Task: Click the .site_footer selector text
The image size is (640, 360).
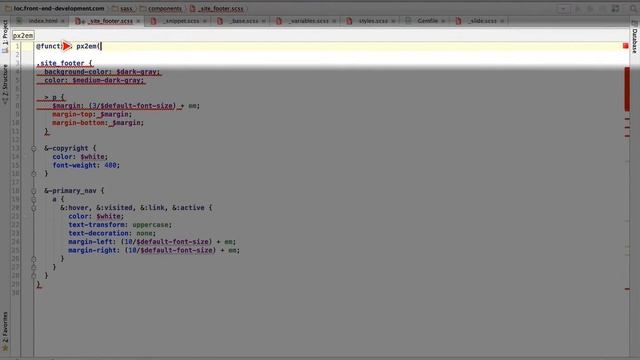Action: click(60, 63)
